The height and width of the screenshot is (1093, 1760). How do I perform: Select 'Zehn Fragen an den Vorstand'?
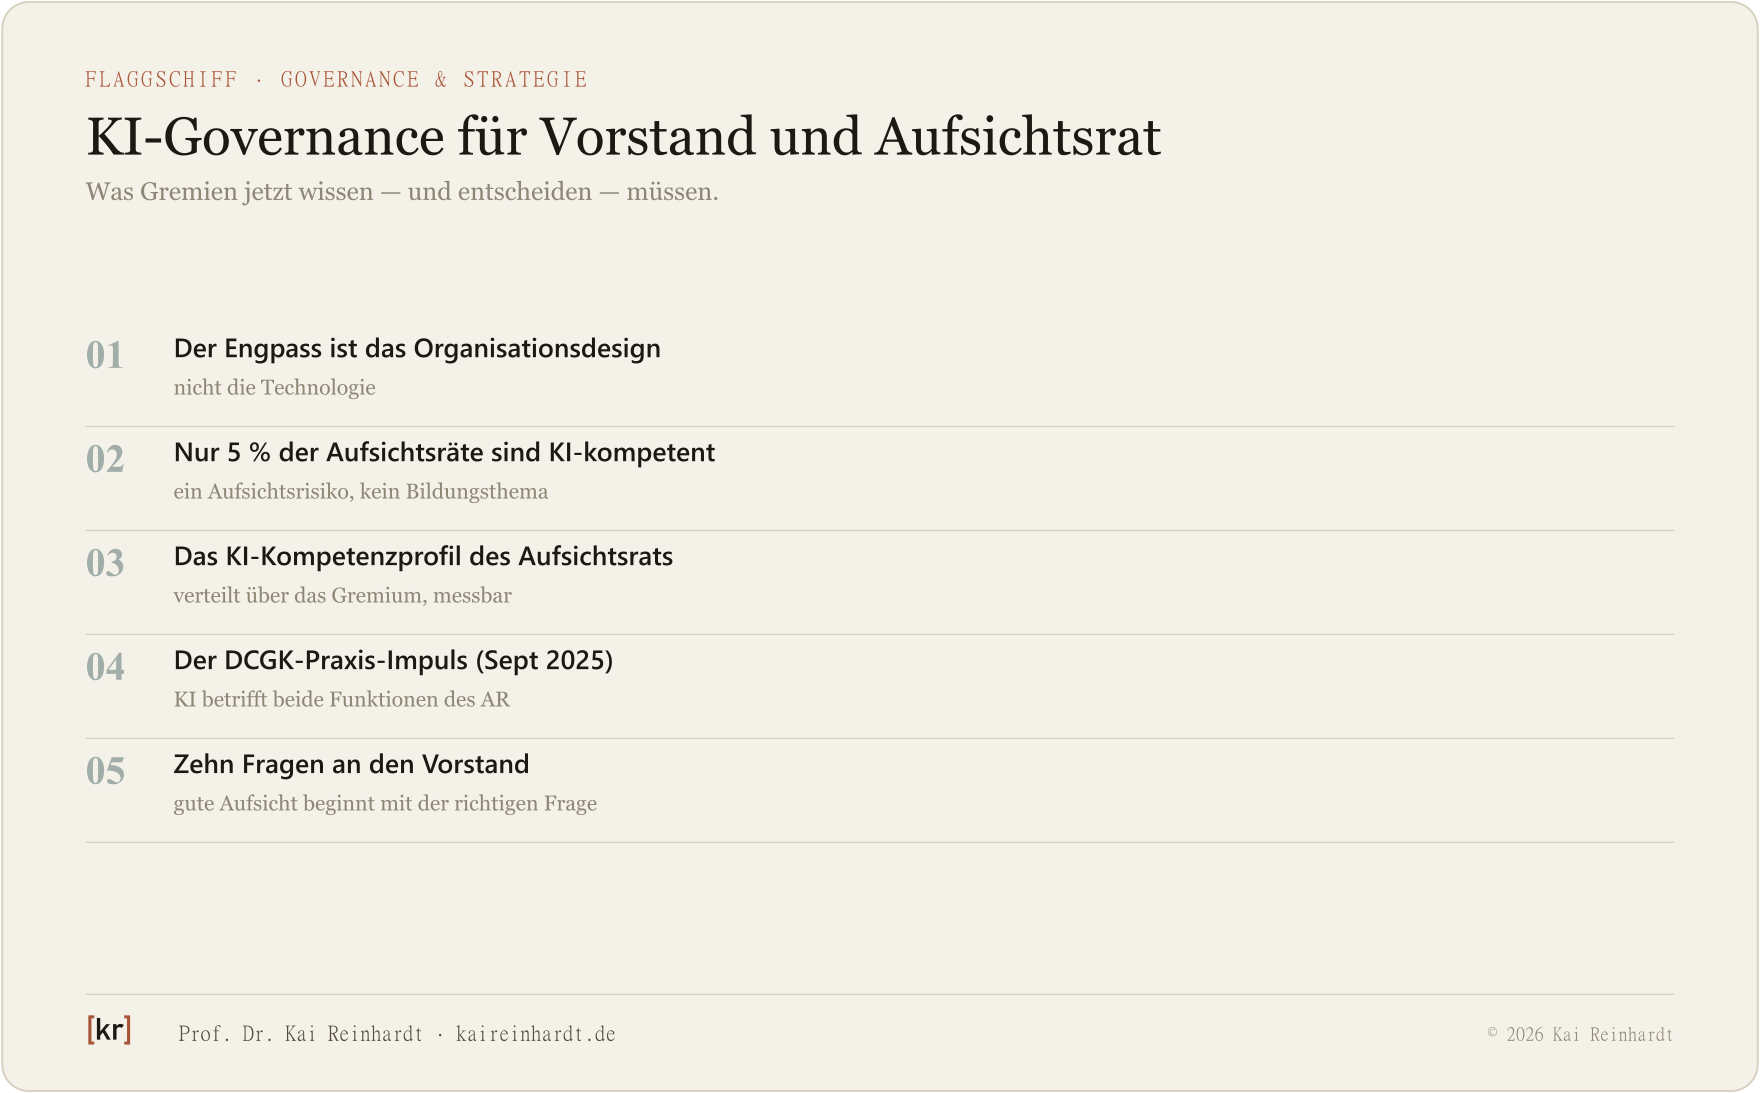pyautogui.click(x=351, y=765)
